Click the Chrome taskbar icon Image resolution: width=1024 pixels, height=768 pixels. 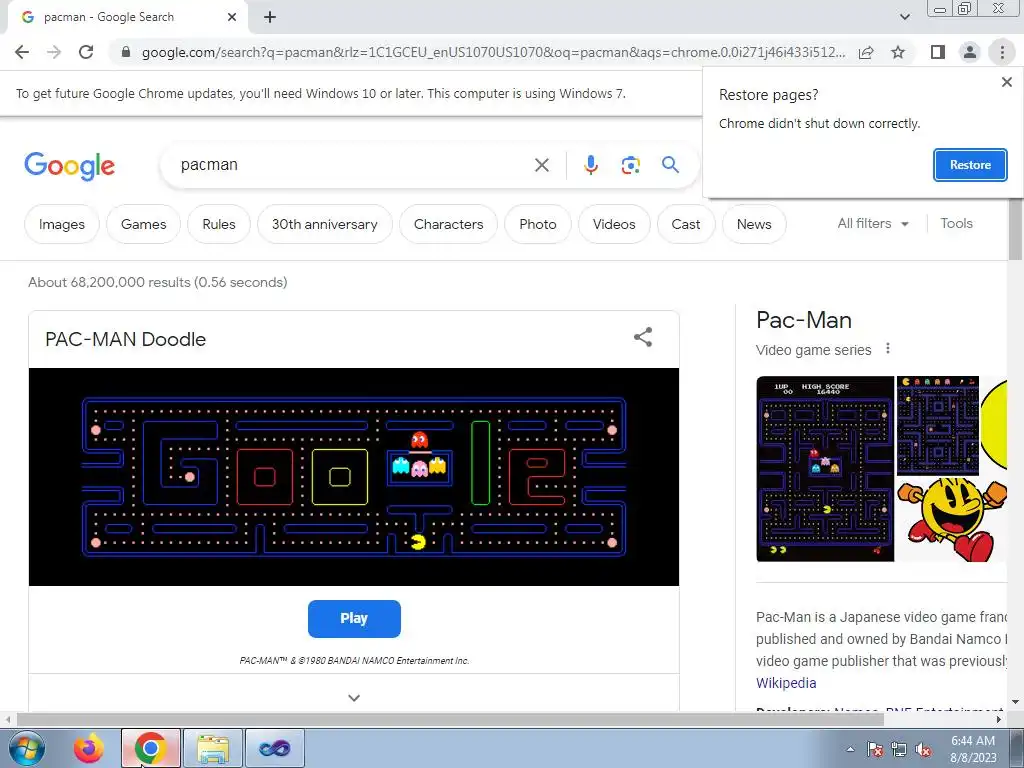pyautogui.click(x=151, y=748)
